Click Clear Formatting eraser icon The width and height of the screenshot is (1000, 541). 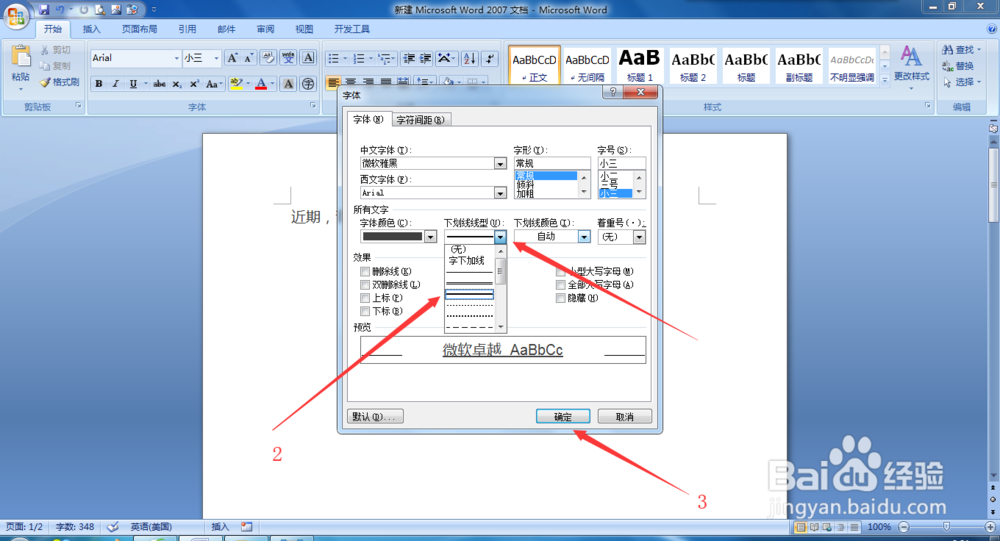pyautogui.click(x=268, y=58)
